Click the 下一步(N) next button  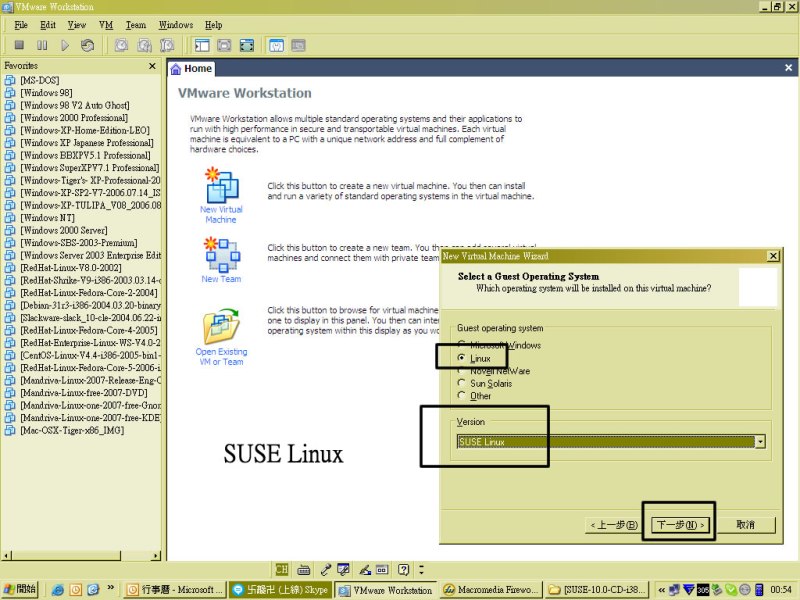[x=680, y=524]
